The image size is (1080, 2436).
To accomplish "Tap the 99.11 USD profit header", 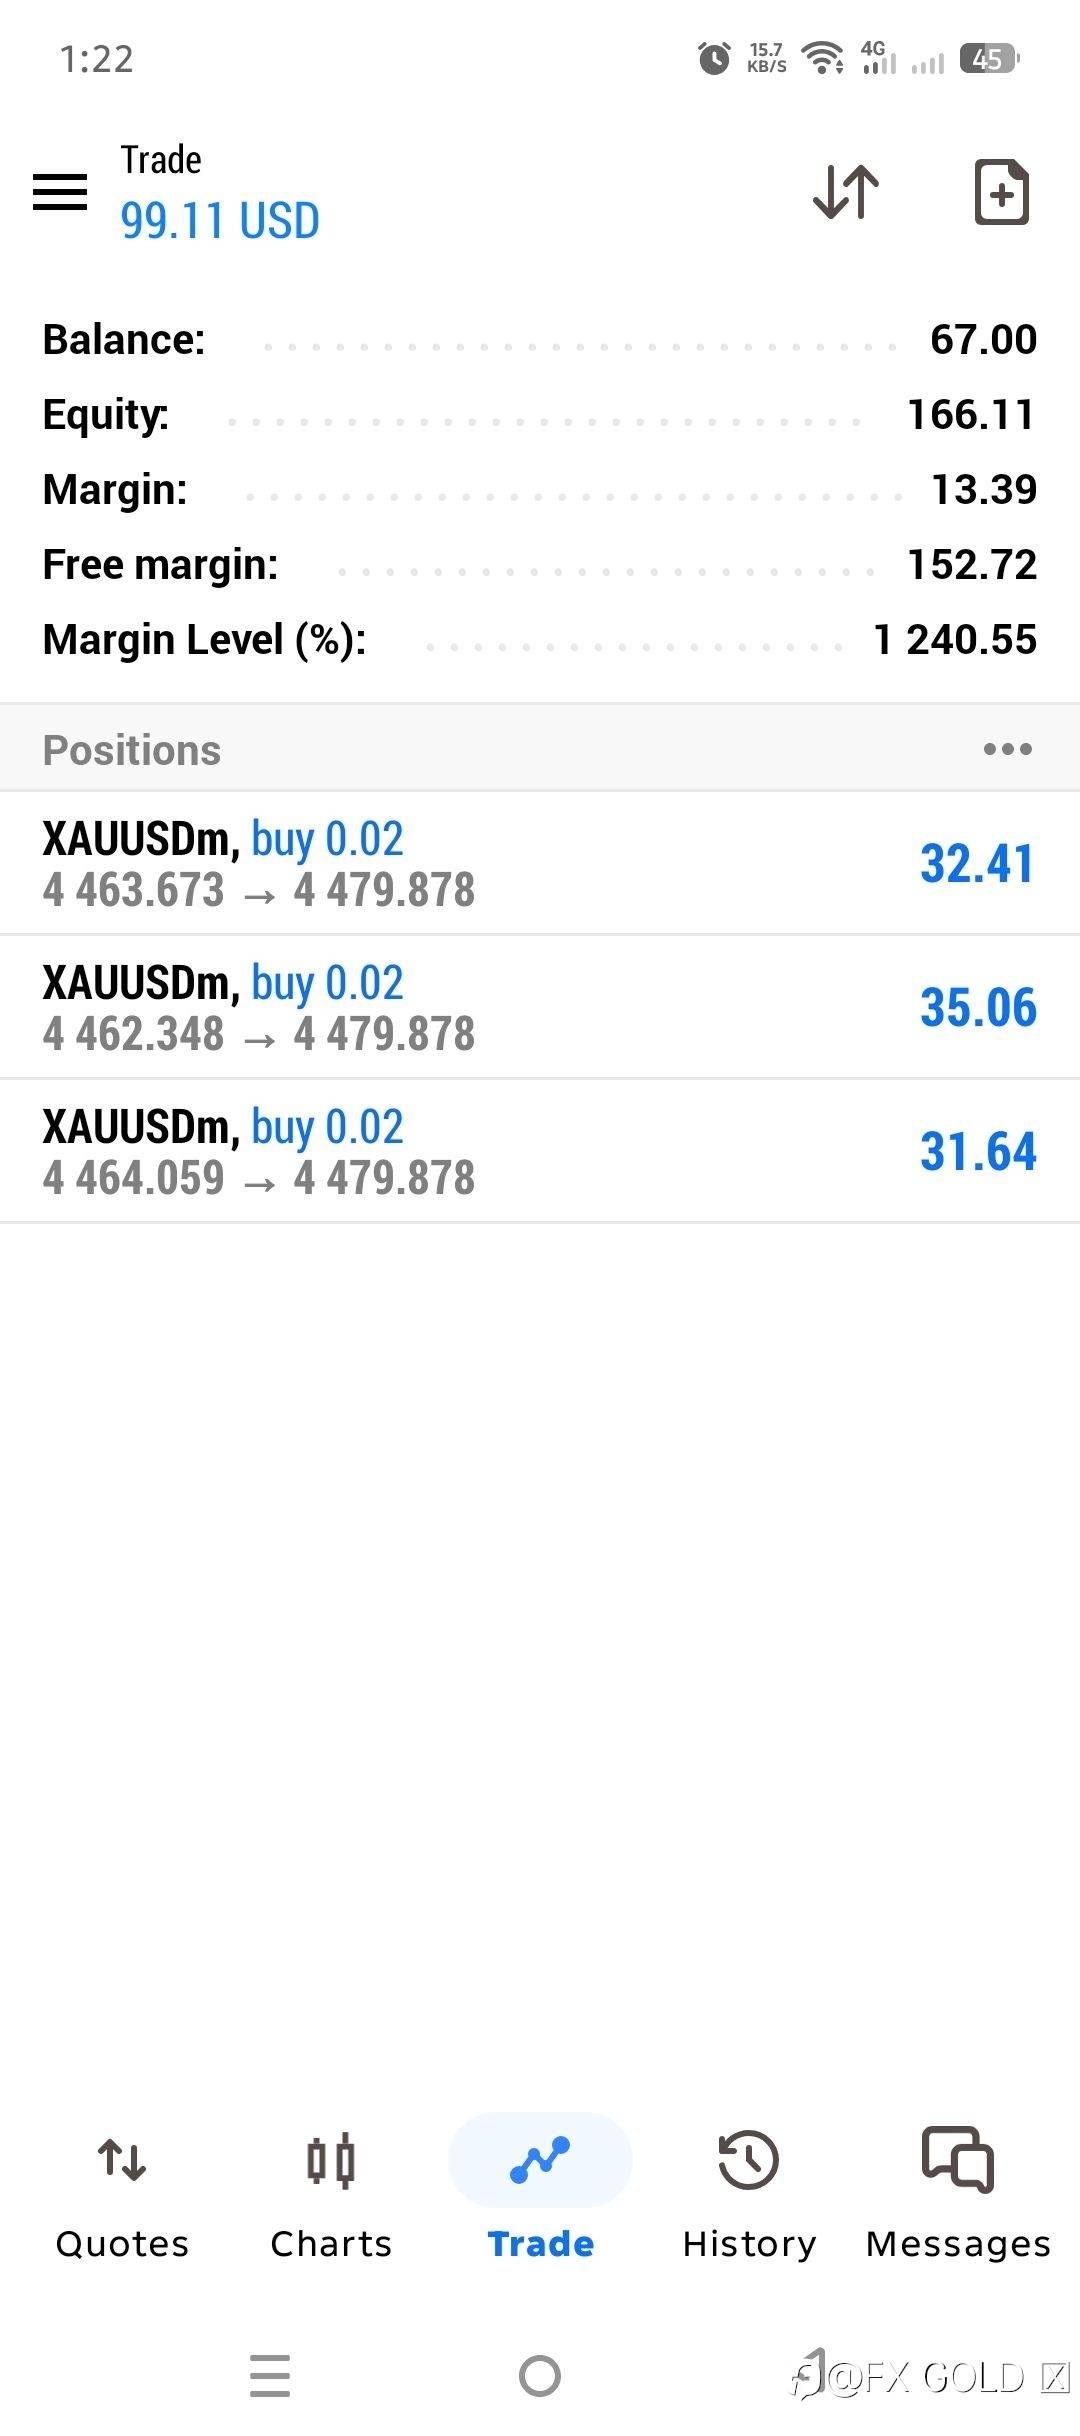I will click(220, 220).
